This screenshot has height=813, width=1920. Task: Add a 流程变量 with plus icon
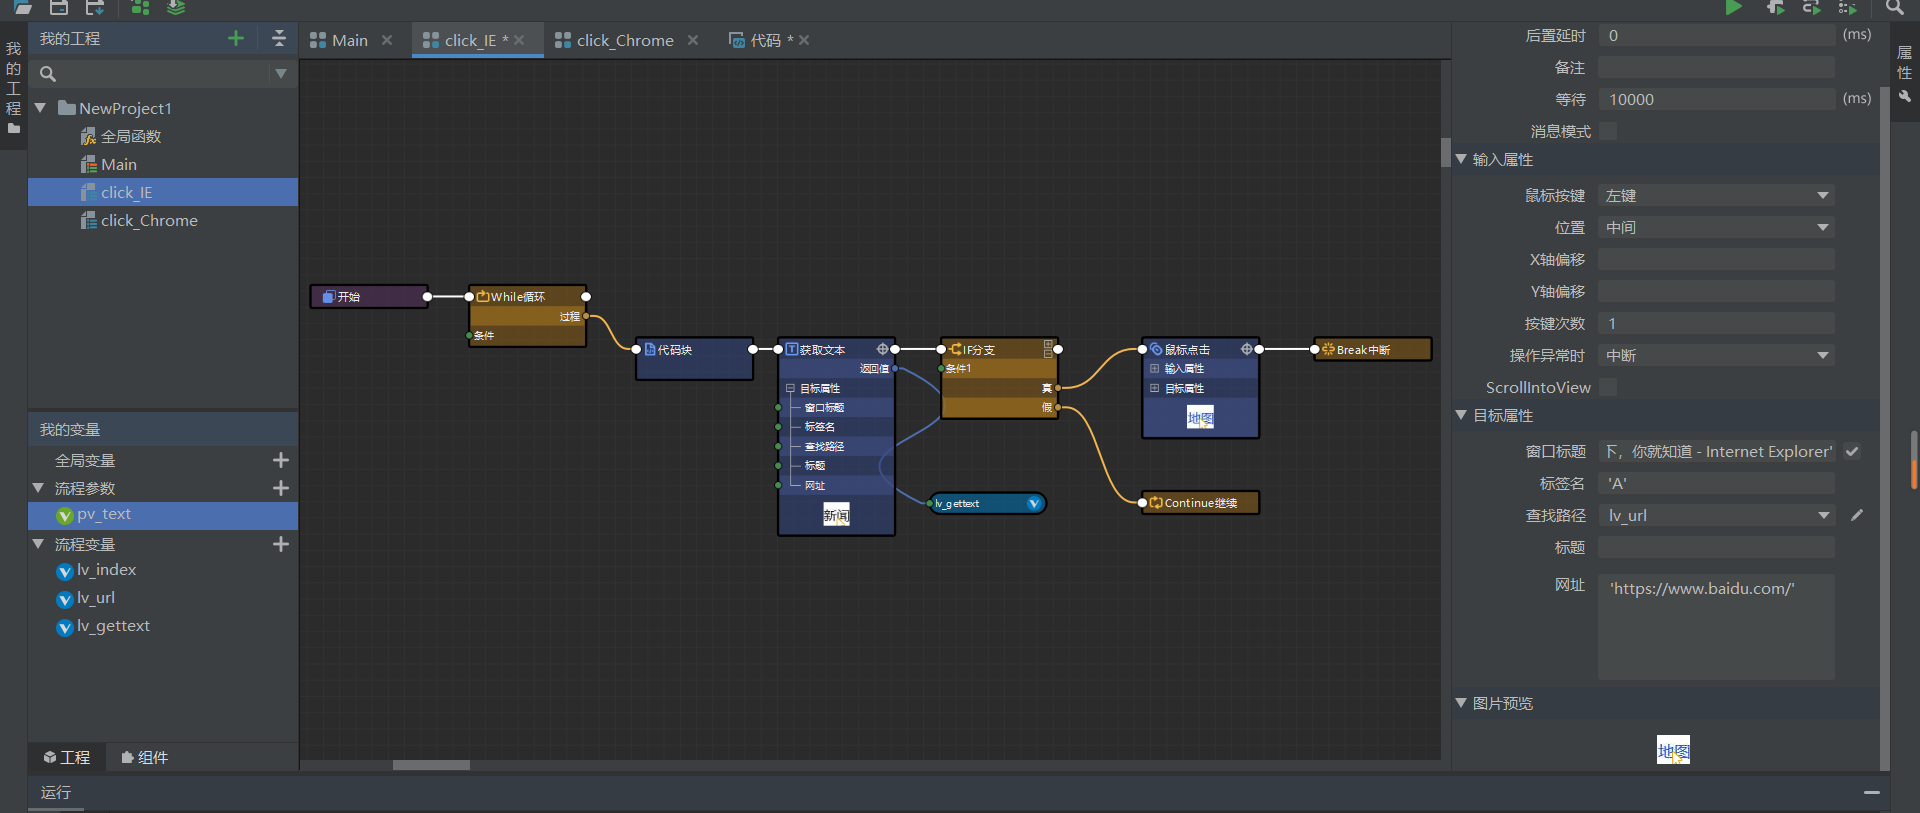pyautogui.click(x=281, y=544)
